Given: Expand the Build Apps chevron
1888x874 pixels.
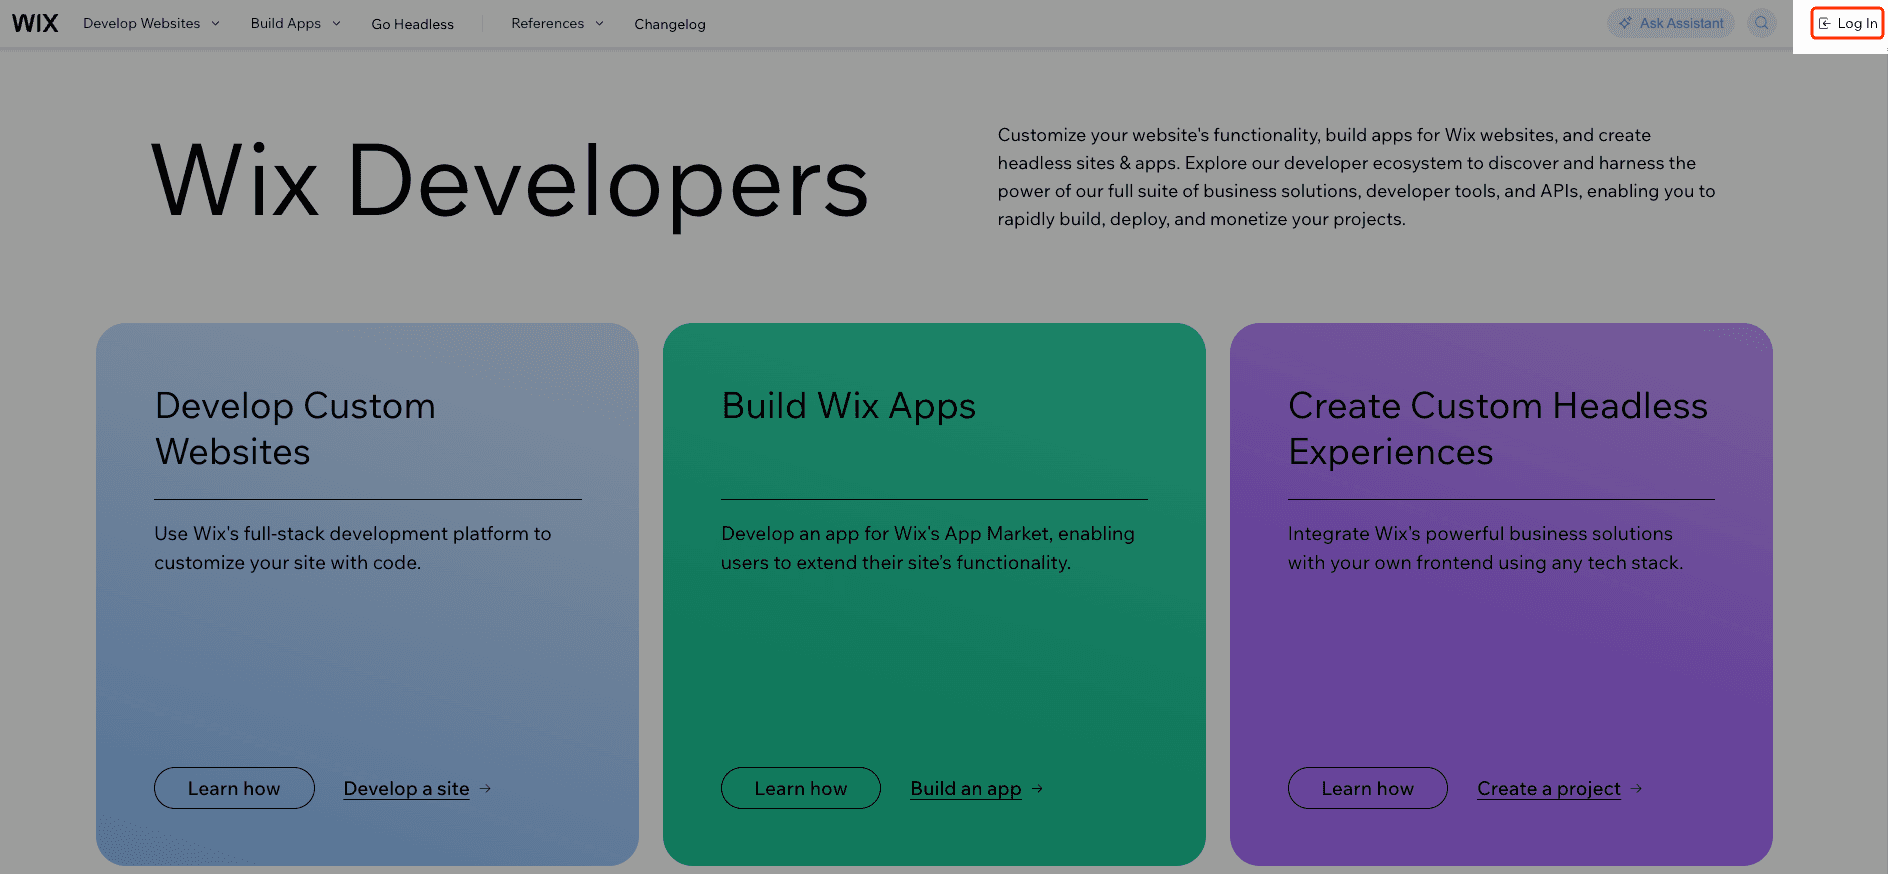Looking at the screenshot, I should point(336,23).
